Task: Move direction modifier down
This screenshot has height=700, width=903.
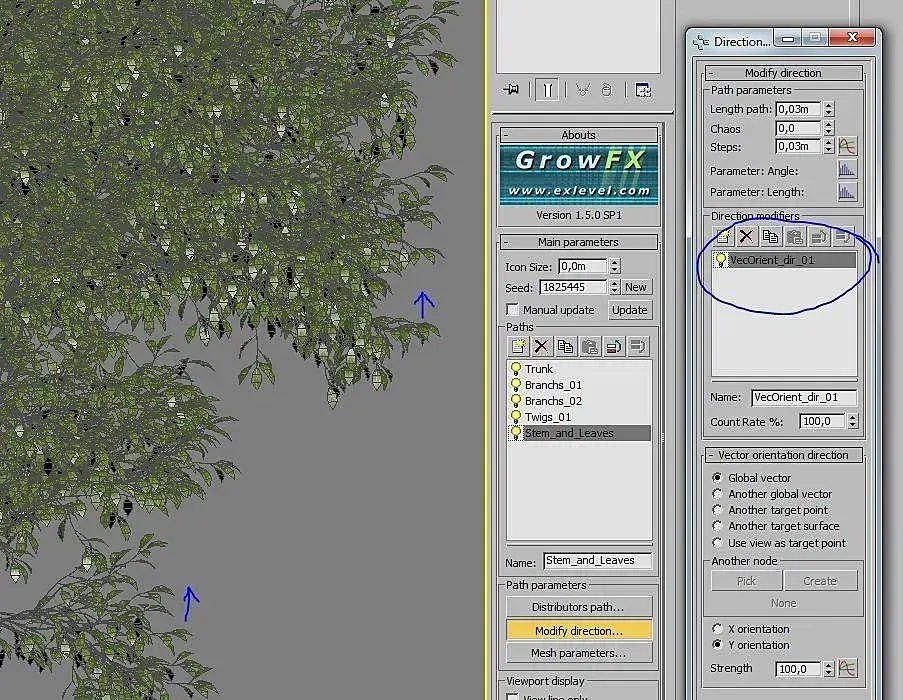Action: (843, 237)
